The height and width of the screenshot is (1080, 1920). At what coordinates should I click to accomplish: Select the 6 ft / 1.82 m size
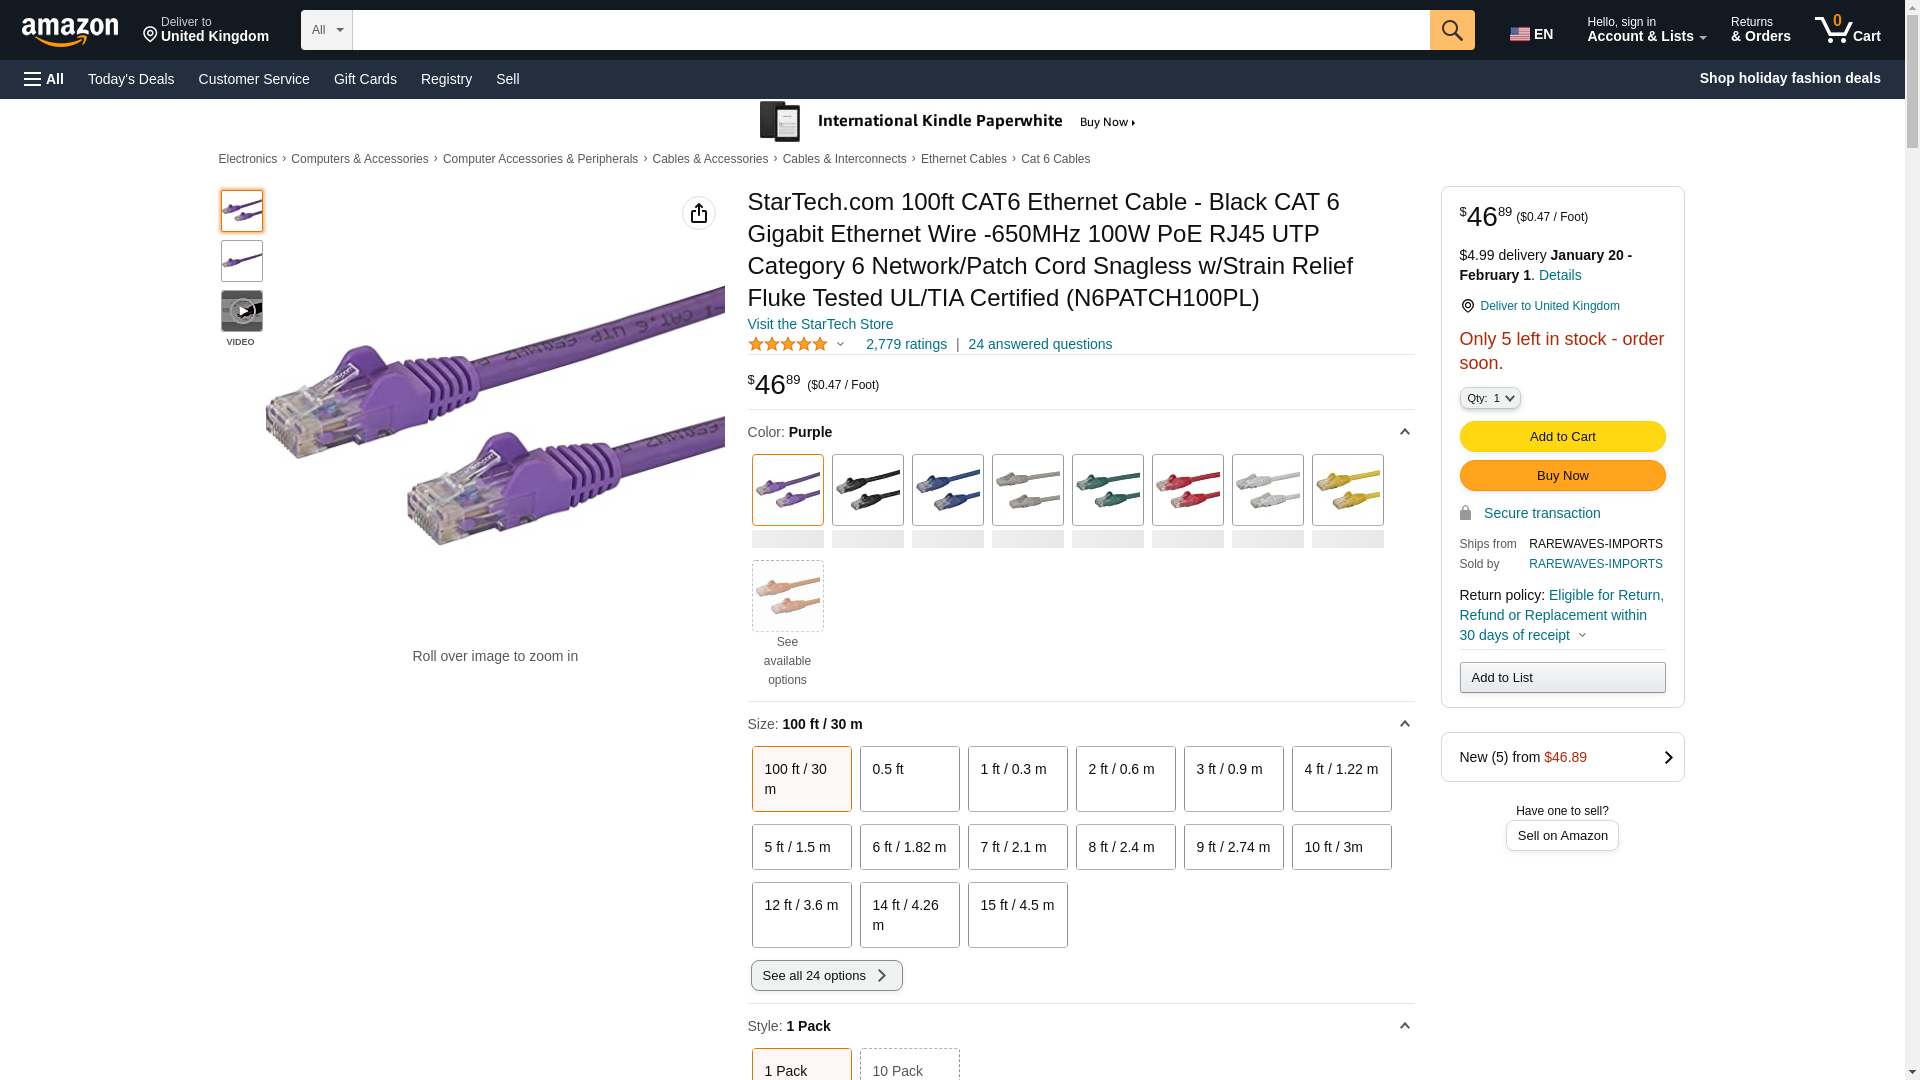[x=908, y=847]
